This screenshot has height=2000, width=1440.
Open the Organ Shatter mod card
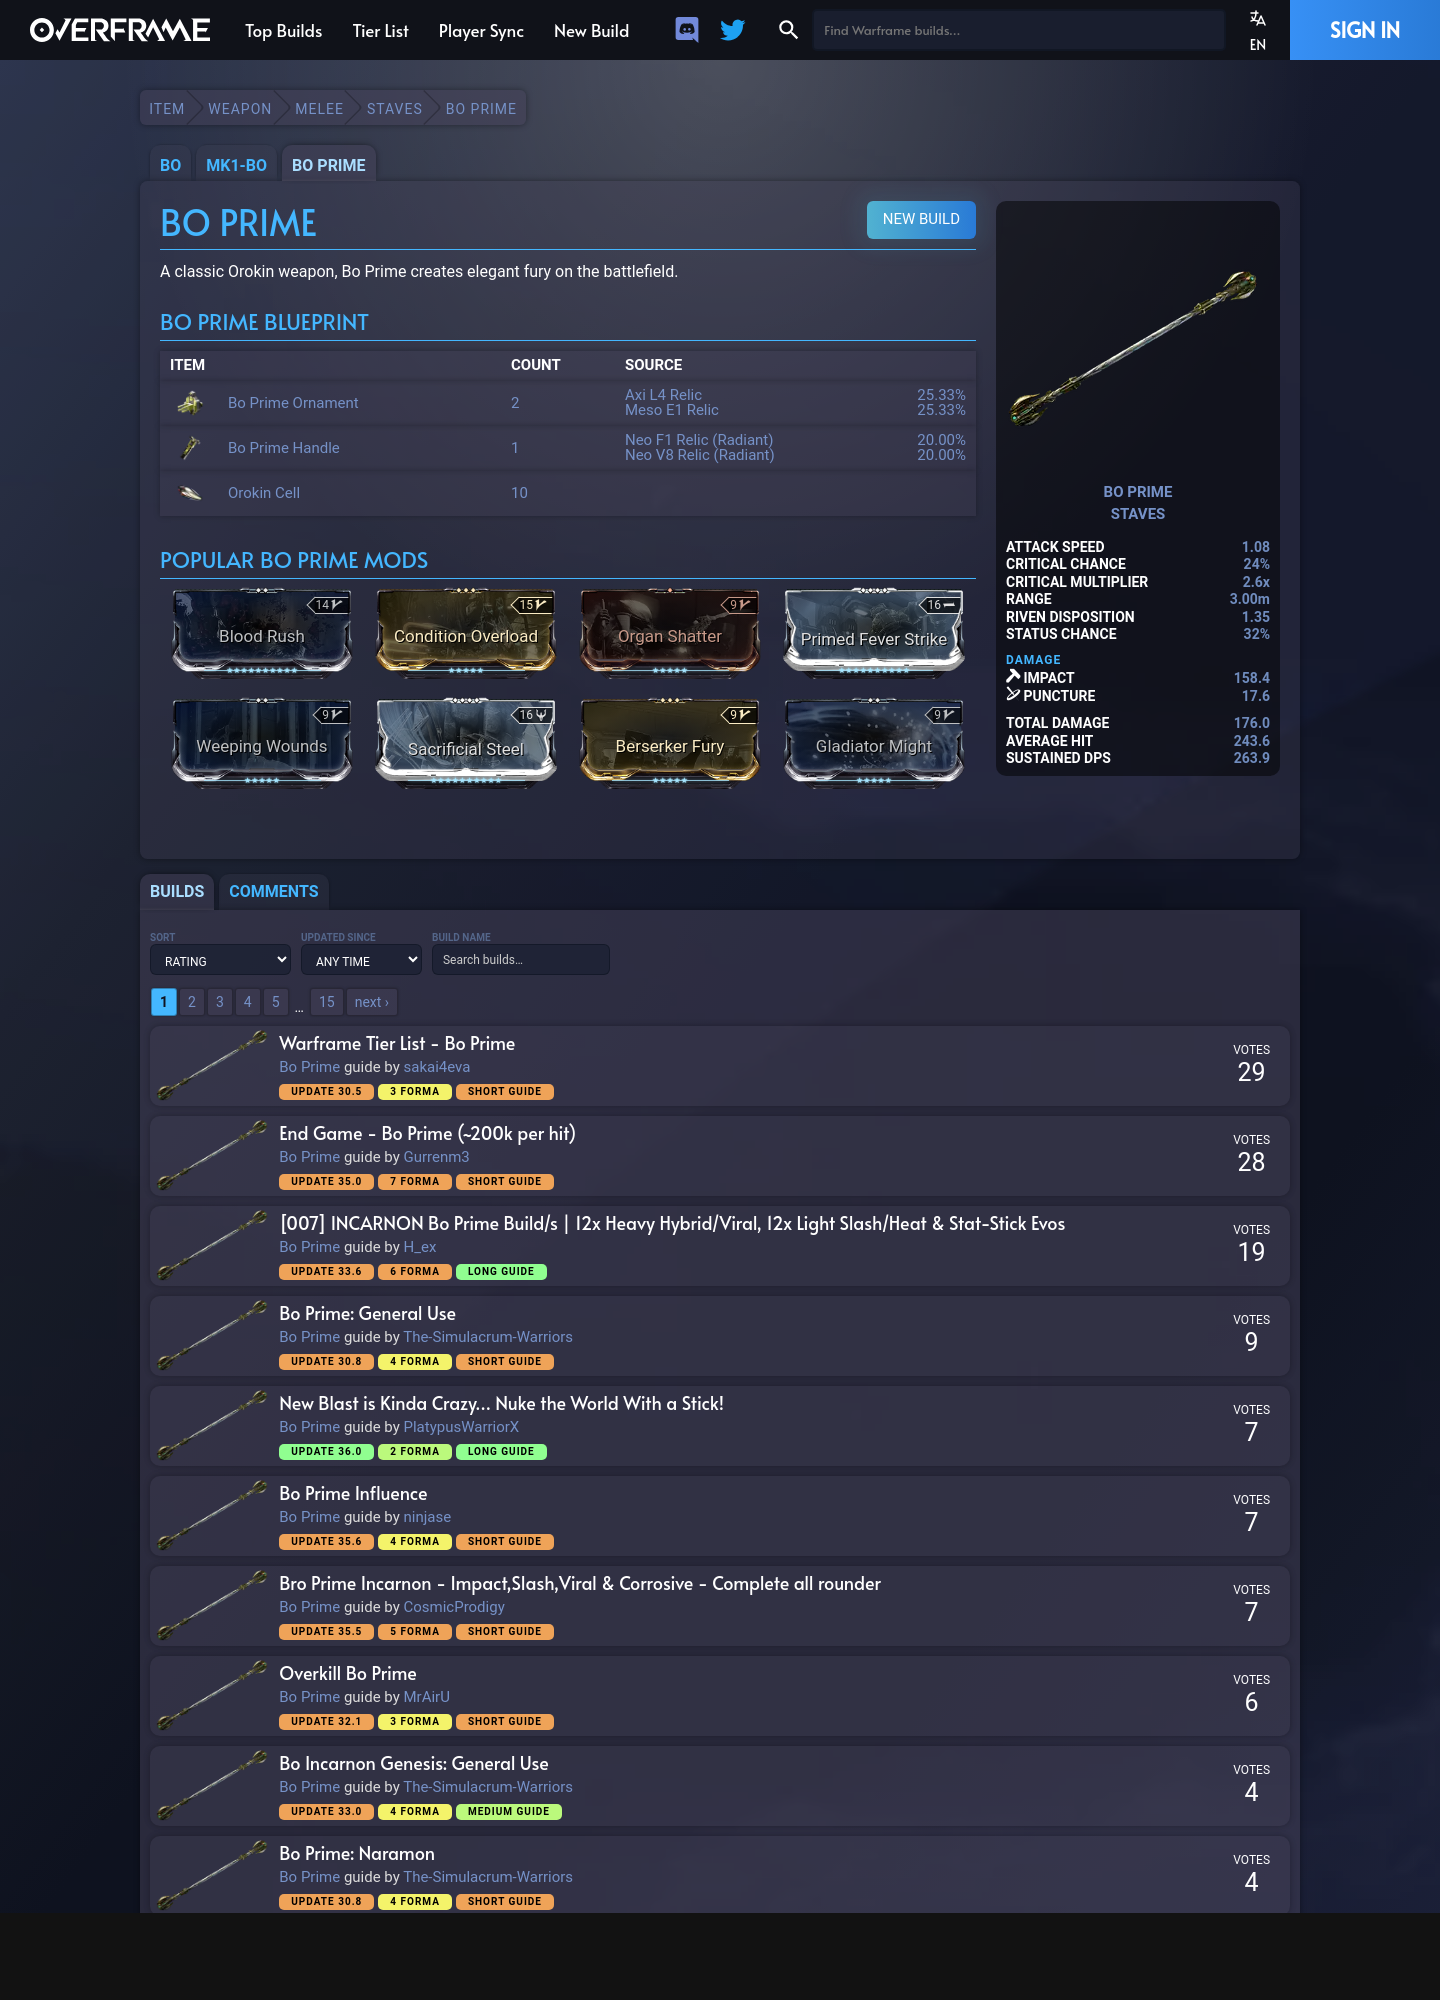pos(670,633)
